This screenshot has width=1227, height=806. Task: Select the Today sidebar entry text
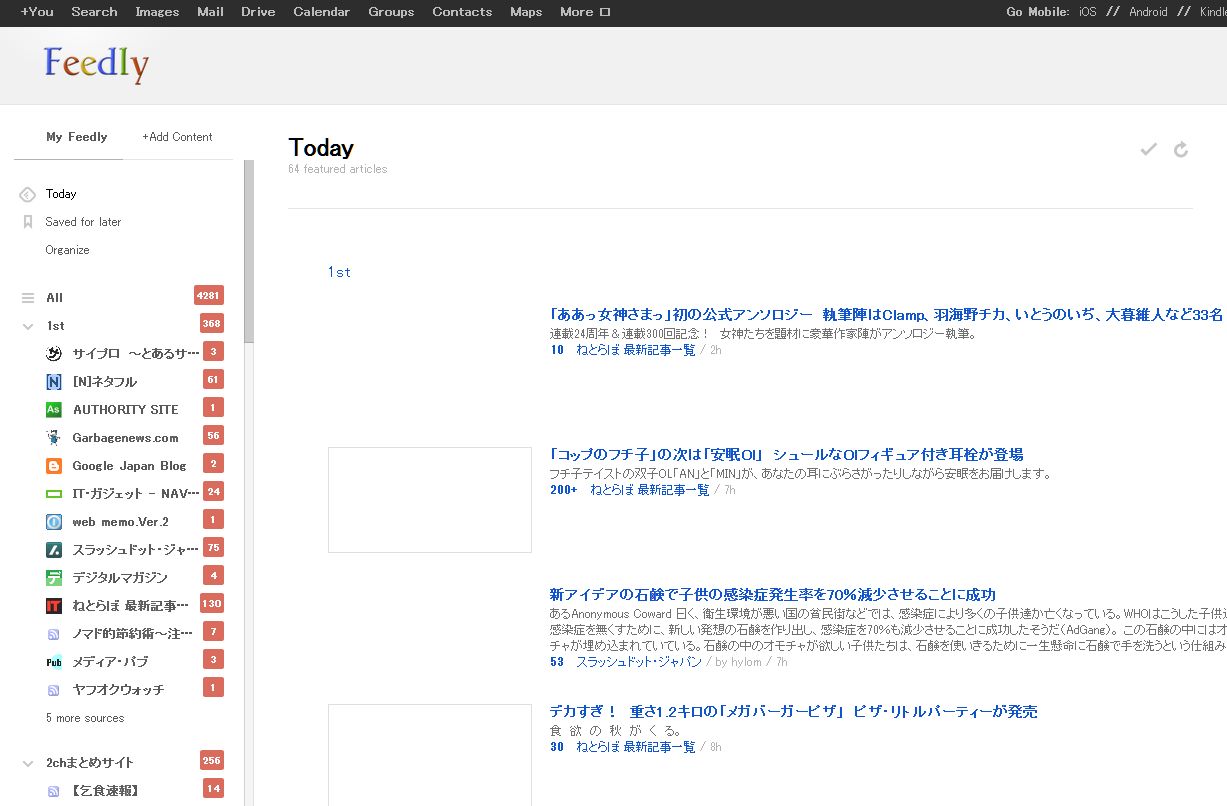[61, 194]
